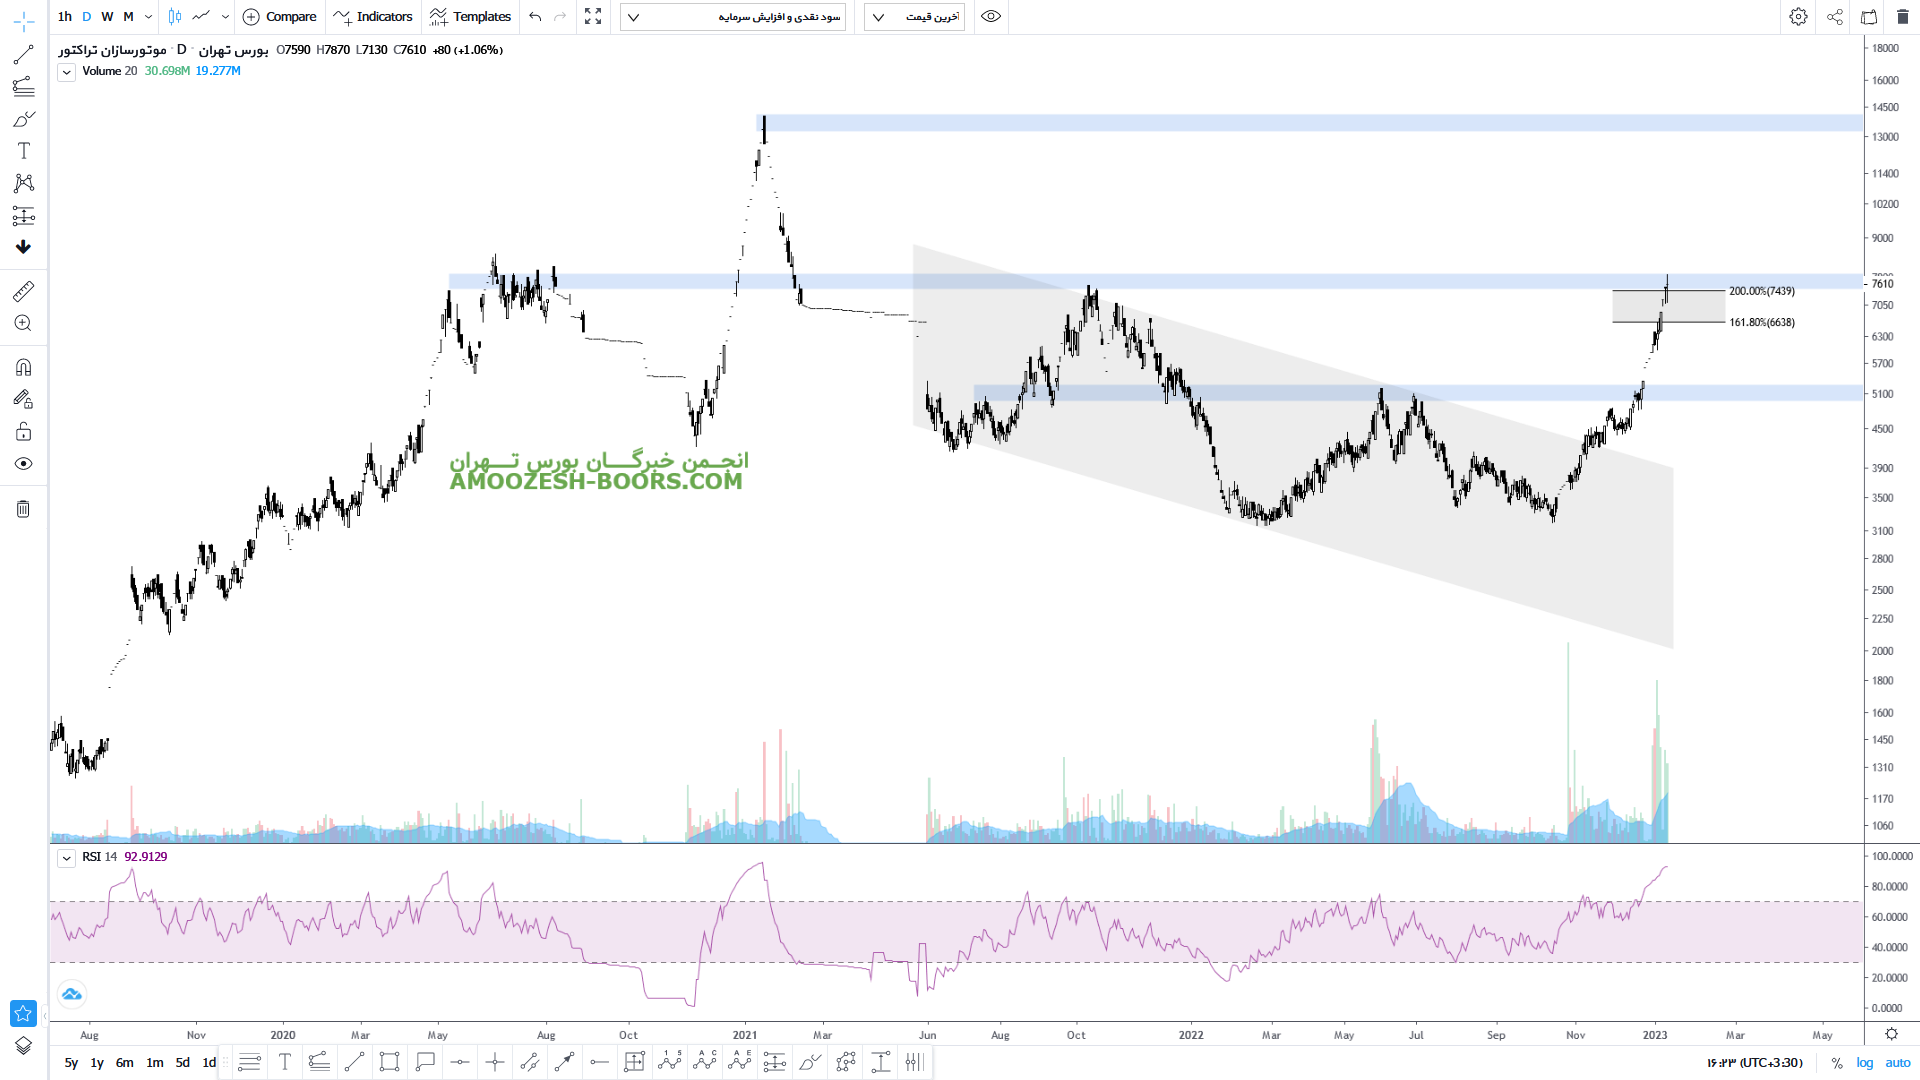Select the 6m date range
The image size is (1920, 1080).
(x=124, y=1063)
